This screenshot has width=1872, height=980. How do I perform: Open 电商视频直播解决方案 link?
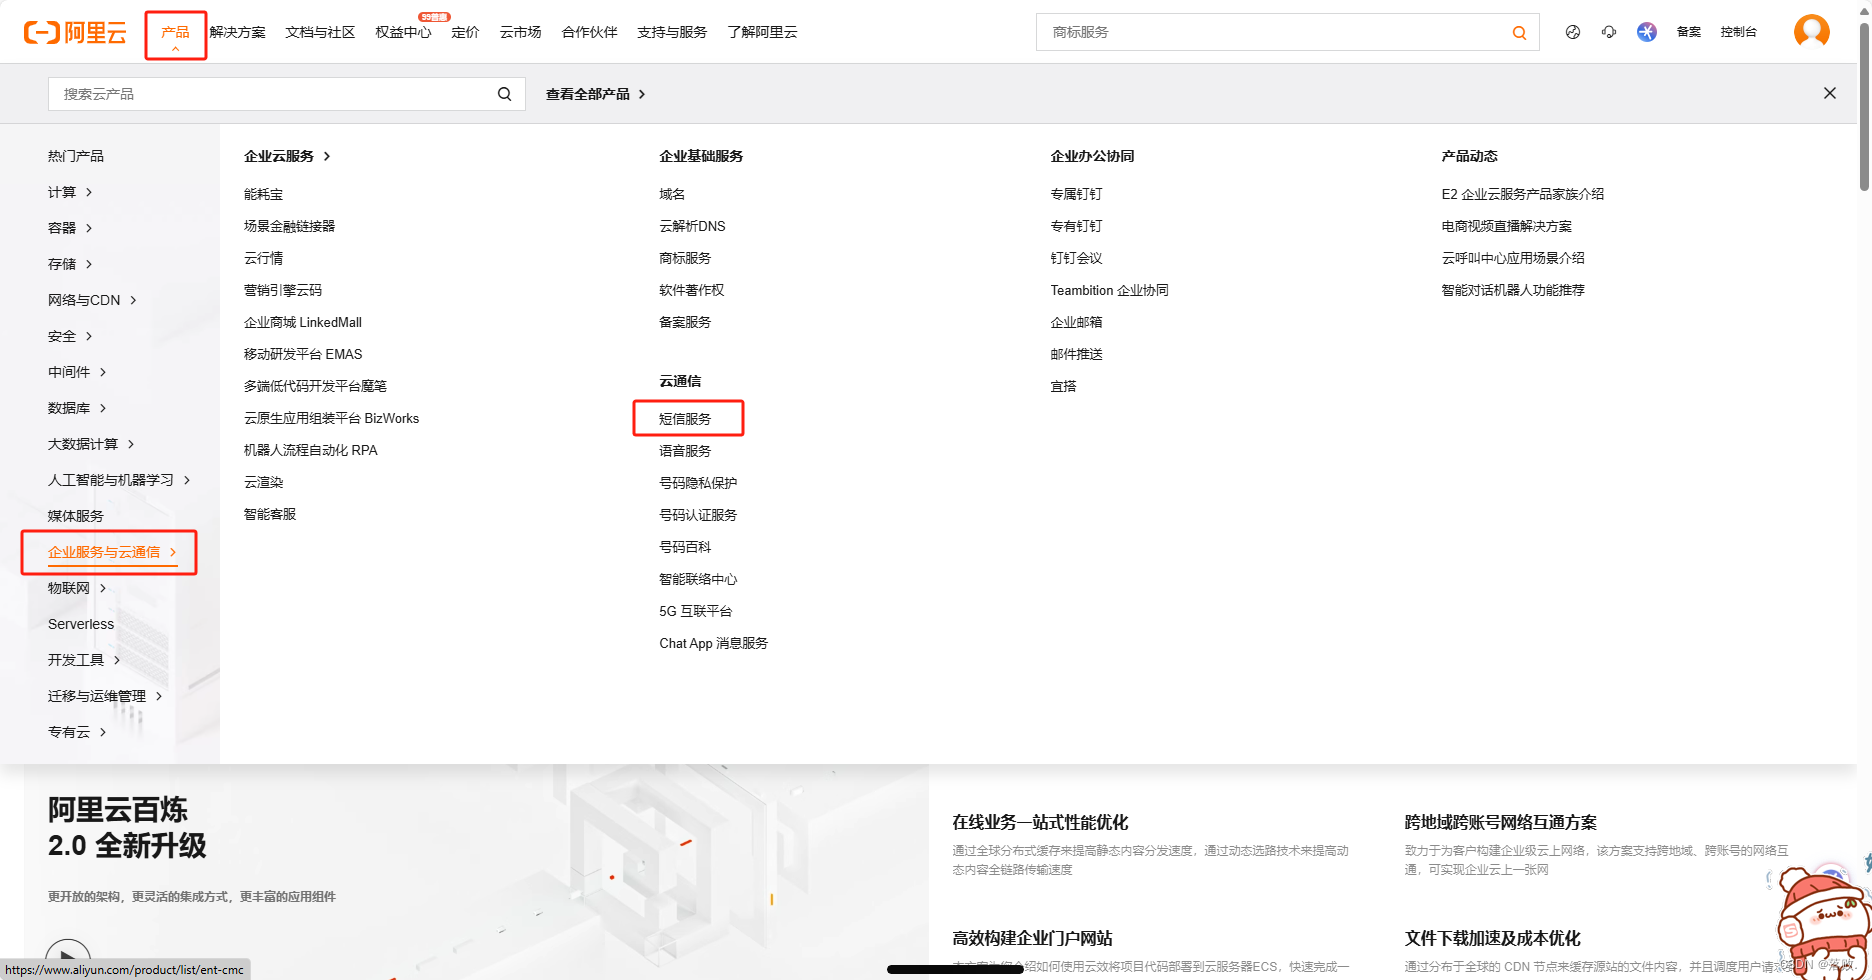[x=1507, y=226]
